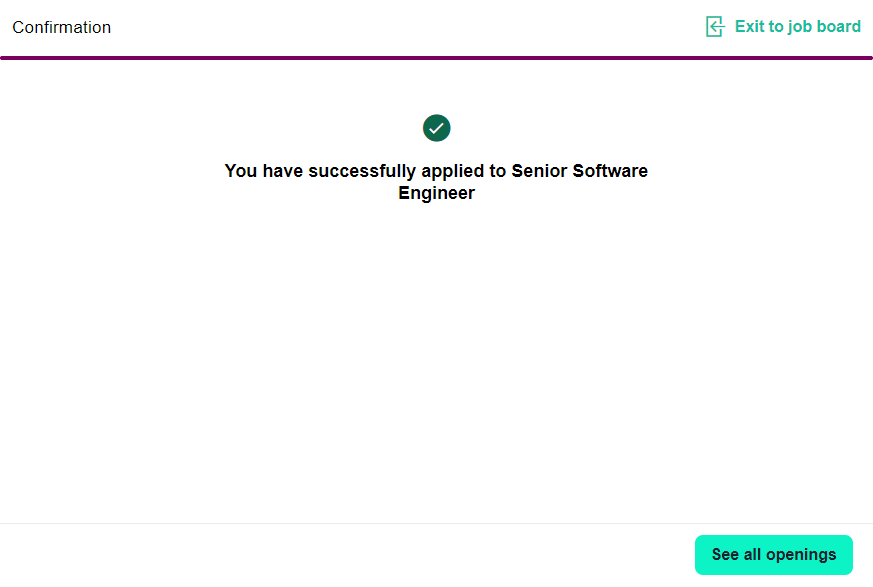The width and height of the screenshot is (873, 587).
Task: Leave the application via the arrow-door icon
Action: click(714, 27)
